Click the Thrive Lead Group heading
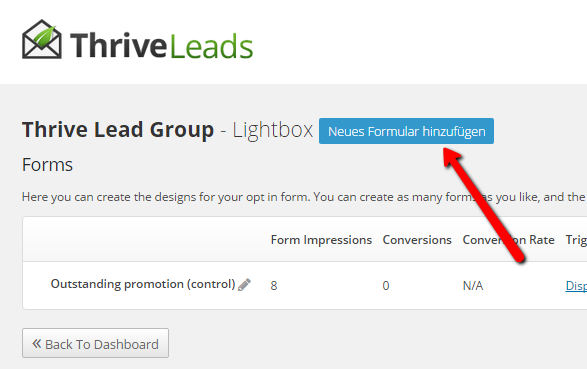This screenshot has height=369, width=587. pos(118,129)
